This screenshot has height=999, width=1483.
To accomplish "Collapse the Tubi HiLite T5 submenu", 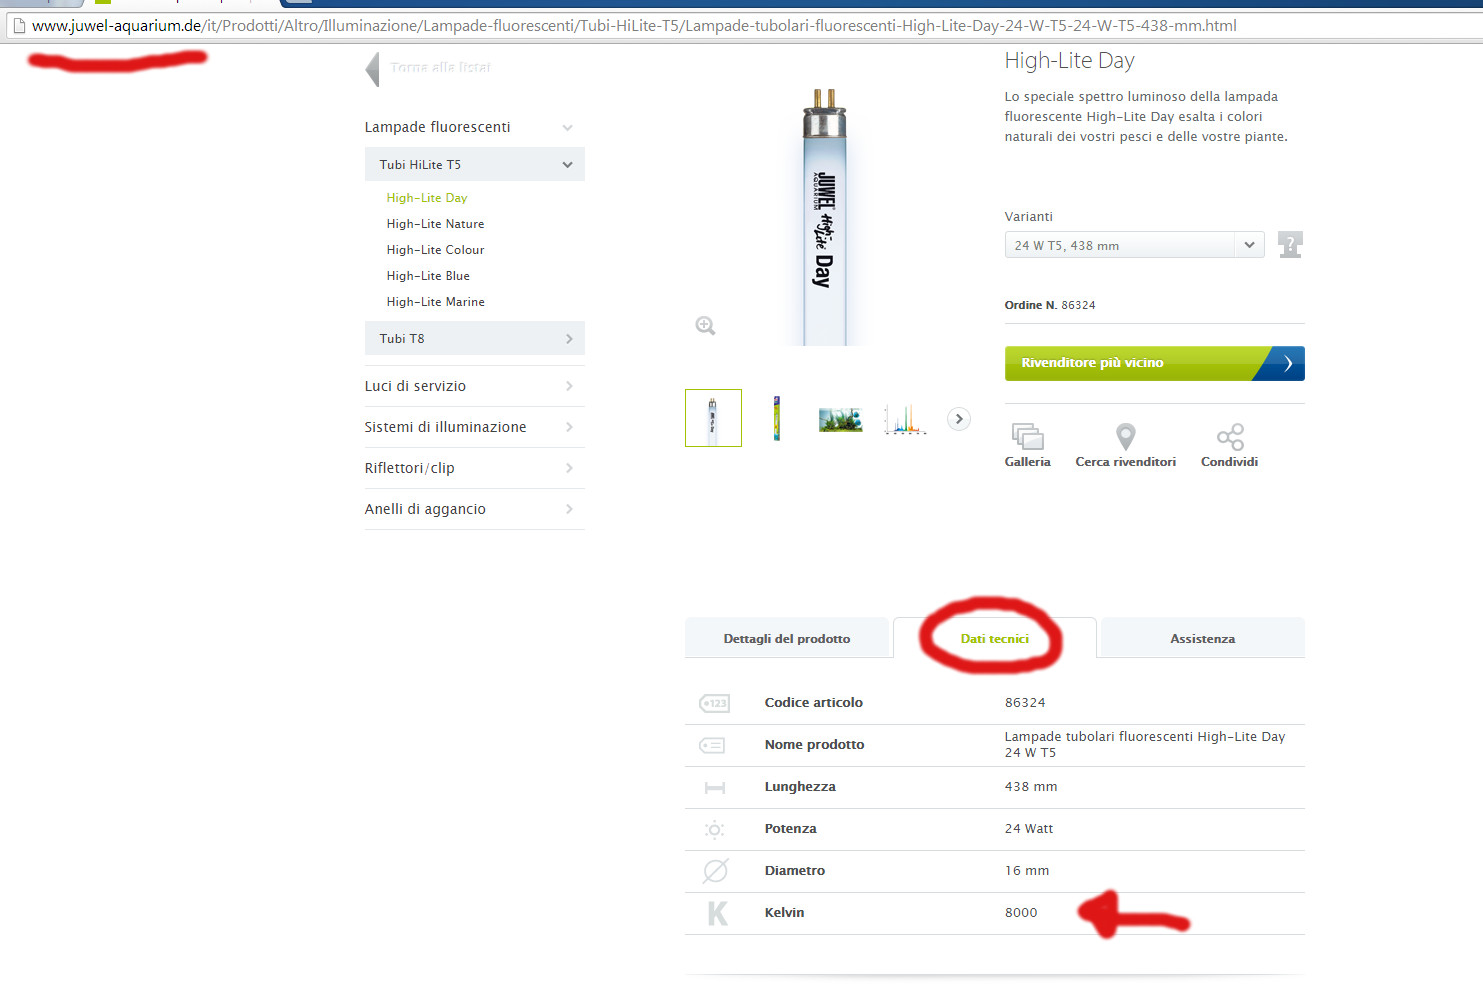I will click(567, 165).
